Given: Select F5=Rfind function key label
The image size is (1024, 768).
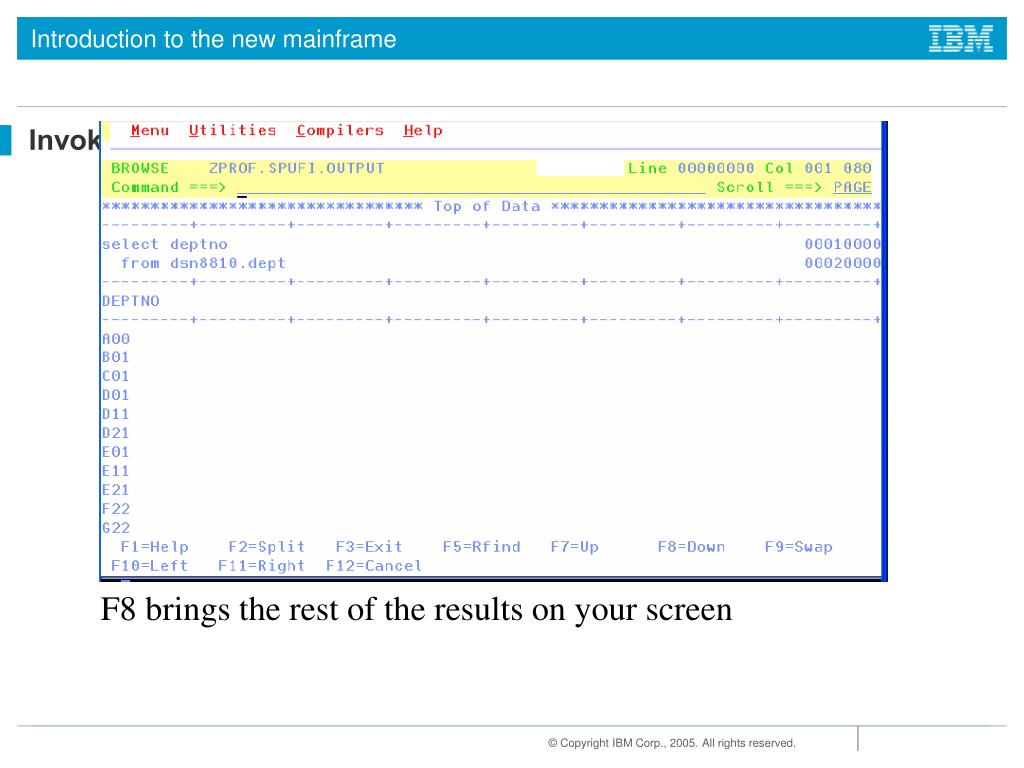Looking at the screenshot, I should click(481, 547).
